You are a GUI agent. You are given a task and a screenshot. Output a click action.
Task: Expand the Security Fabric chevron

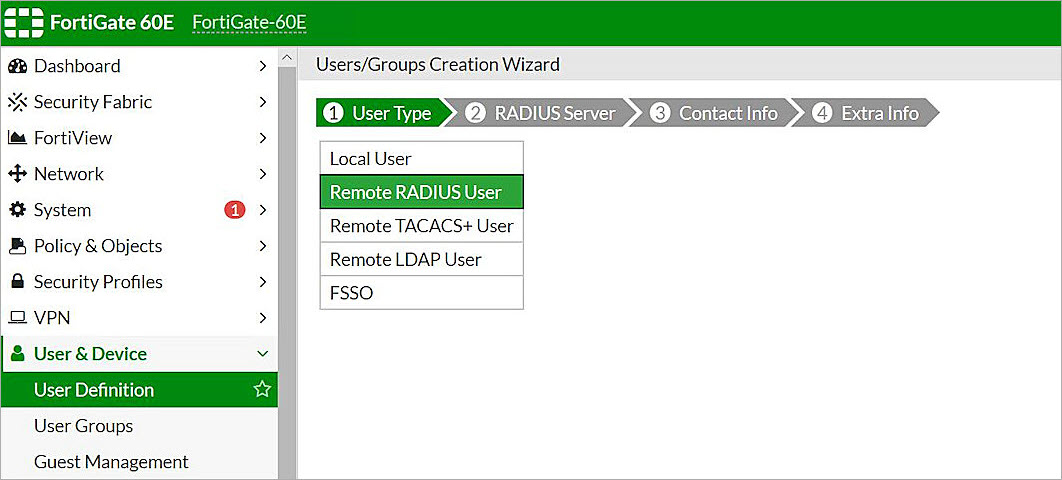click(263, 102)
